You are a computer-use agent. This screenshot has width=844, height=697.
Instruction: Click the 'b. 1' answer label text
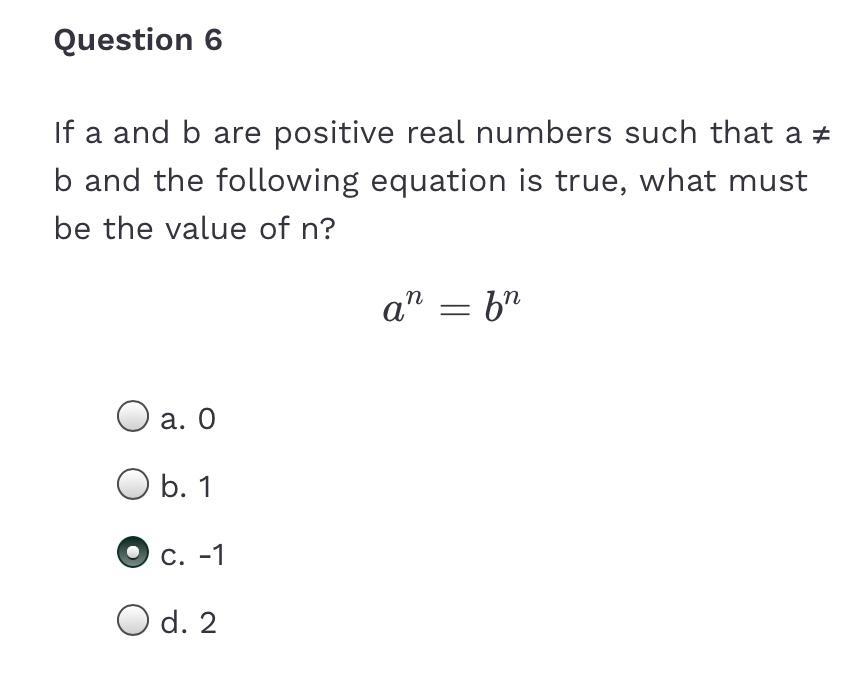pyautogui.click(x=186, y=487)
